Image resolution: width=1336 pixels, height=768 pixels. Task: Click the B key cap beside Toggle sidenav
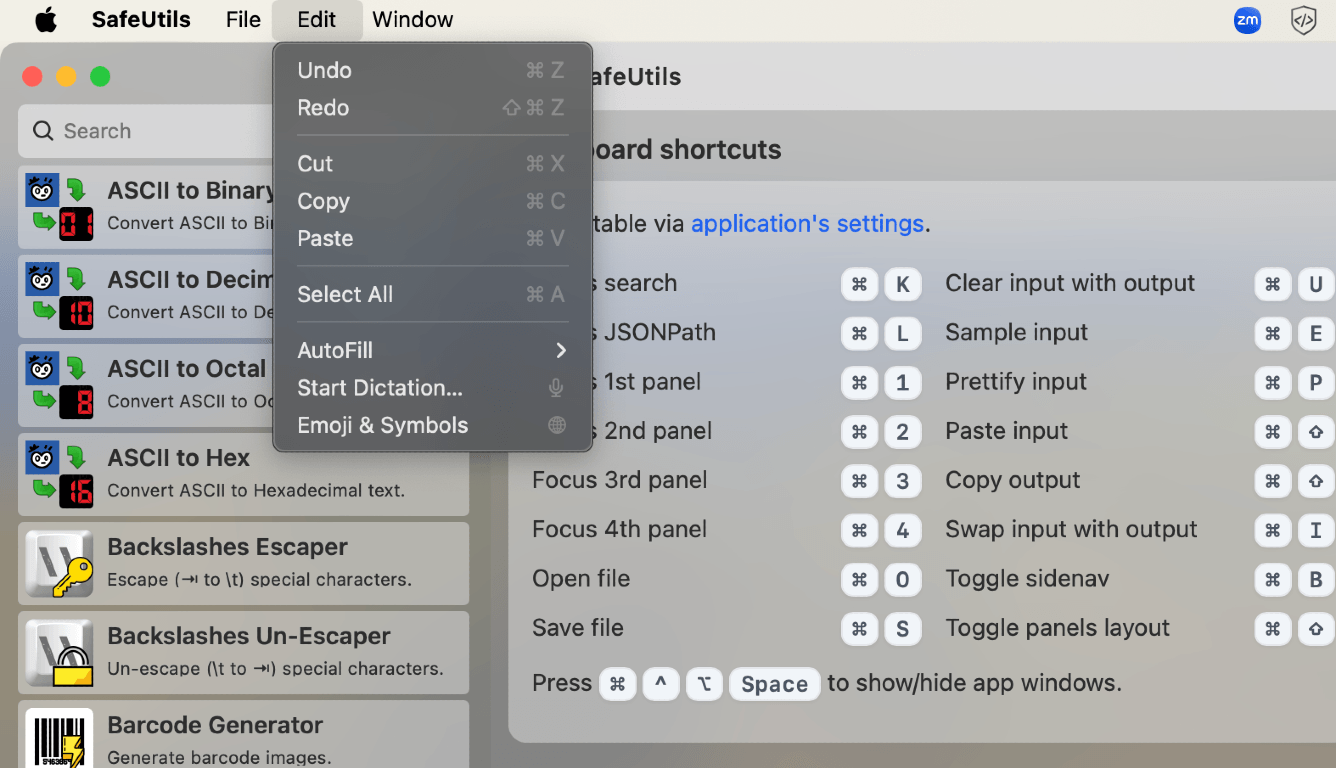pos(1316,579)
